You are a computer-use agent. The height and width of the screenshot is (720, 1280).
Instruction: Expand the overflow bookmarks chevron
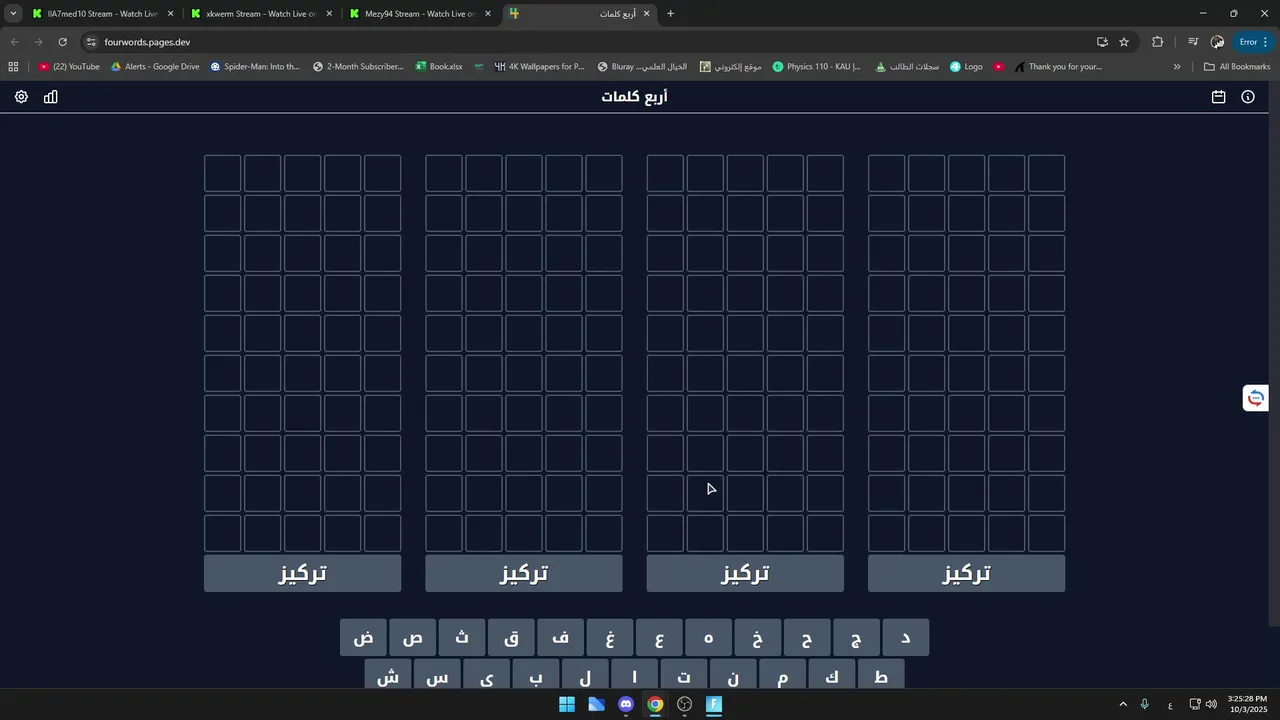click(x=1177, y=67)
